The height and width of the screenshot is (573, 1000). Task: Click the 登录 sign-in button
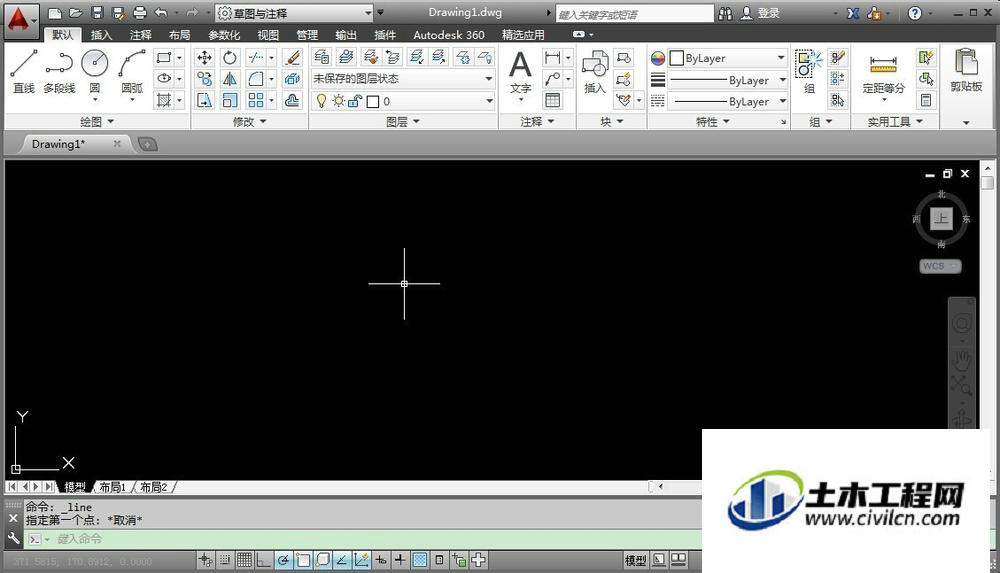click(x=760, y=13)
